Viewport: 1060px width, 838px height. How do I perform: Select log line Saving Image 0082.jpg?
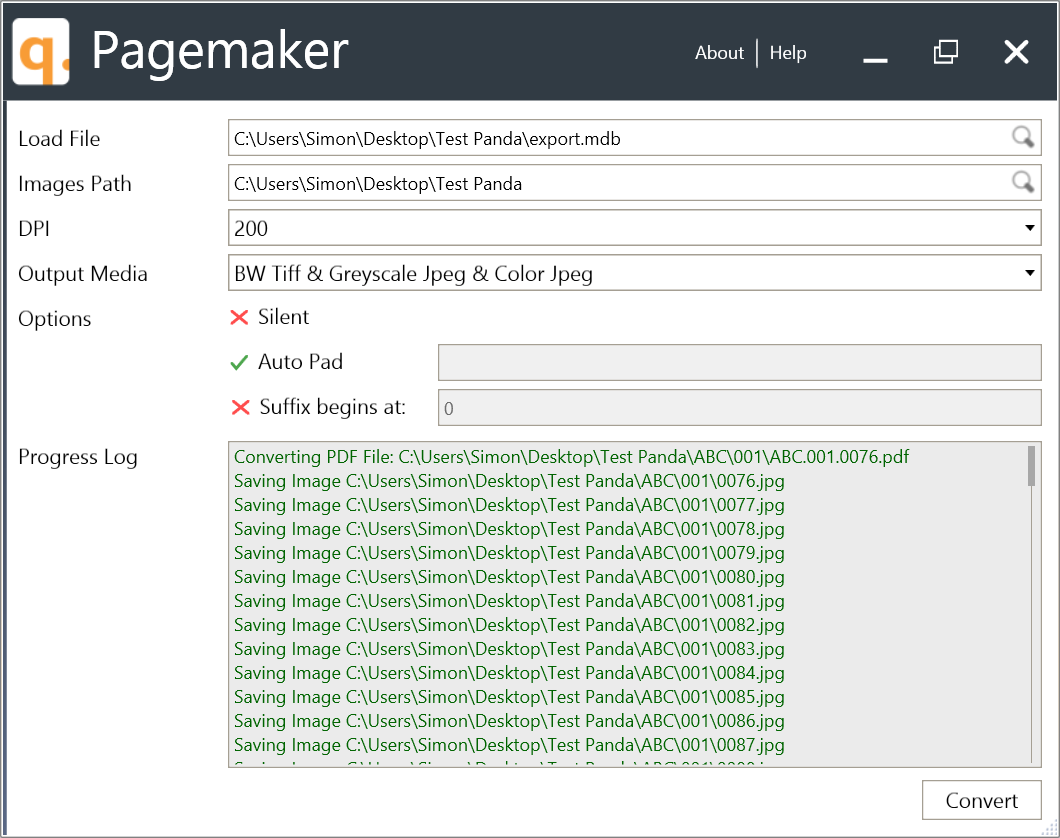pos(509,625)
